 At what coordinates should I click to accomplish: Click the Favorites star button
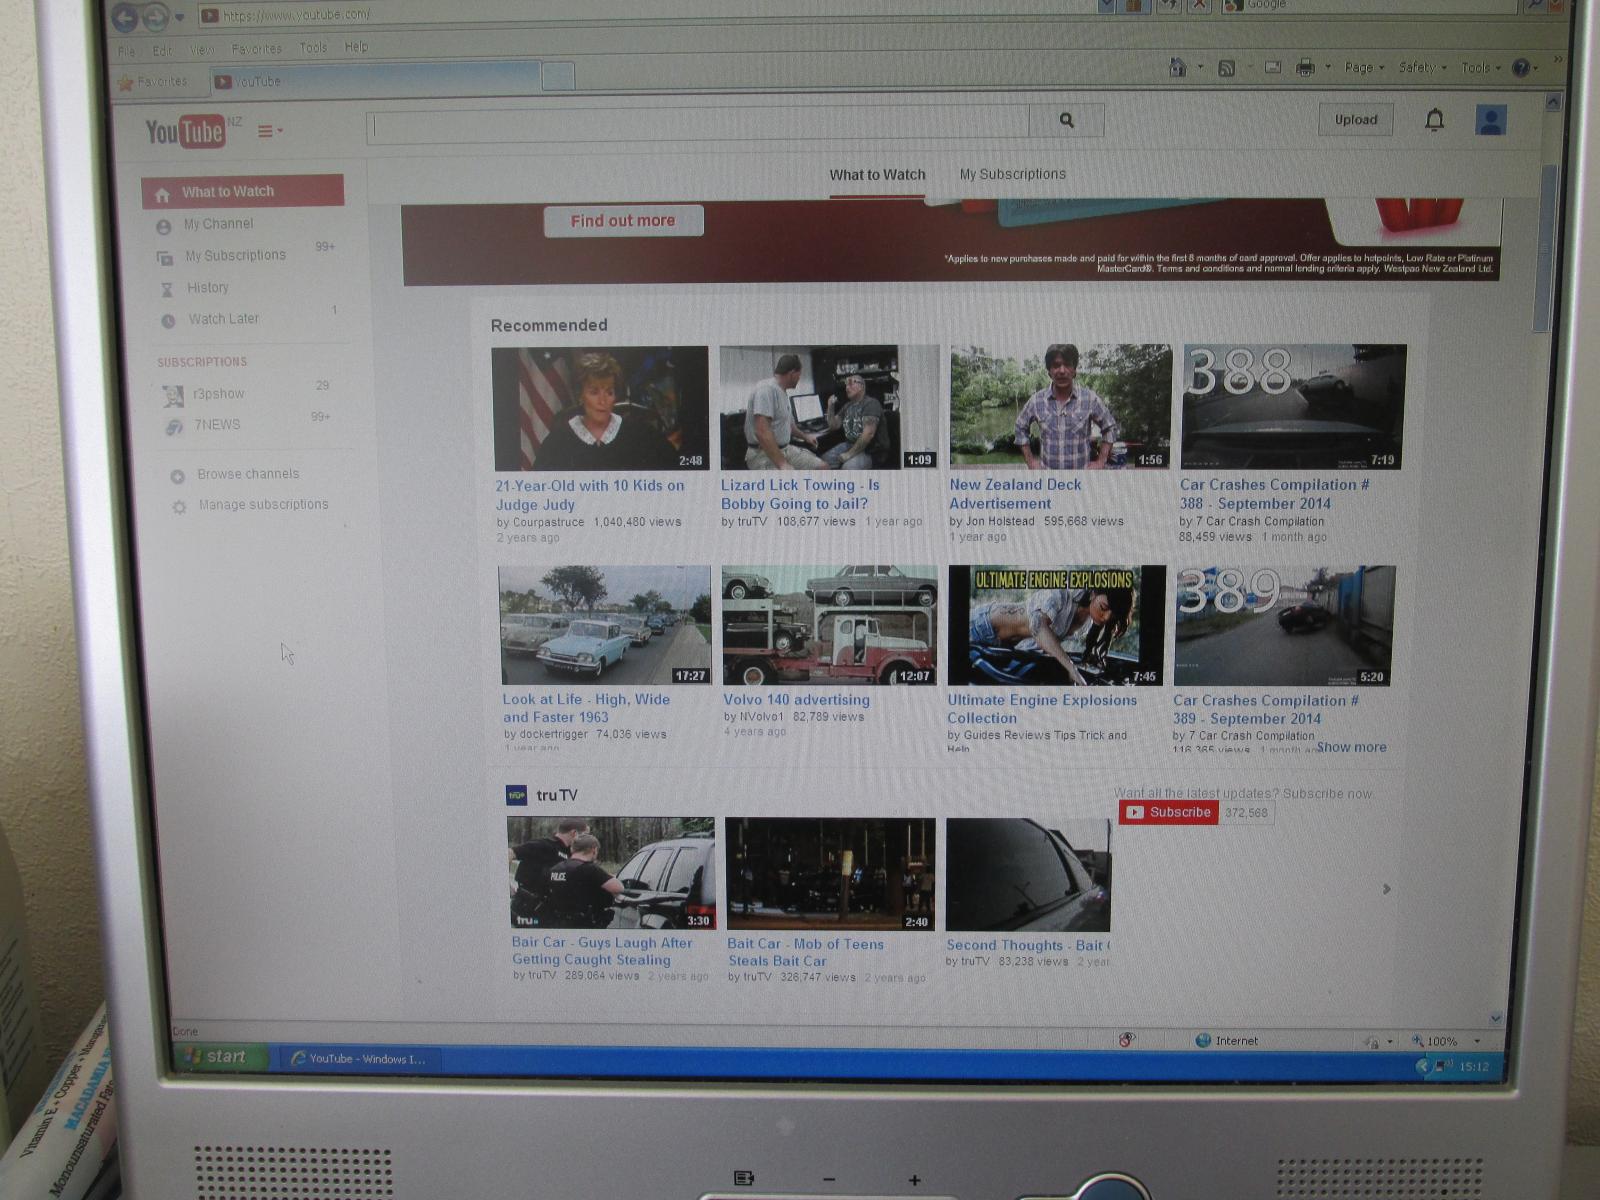(153, 82)
